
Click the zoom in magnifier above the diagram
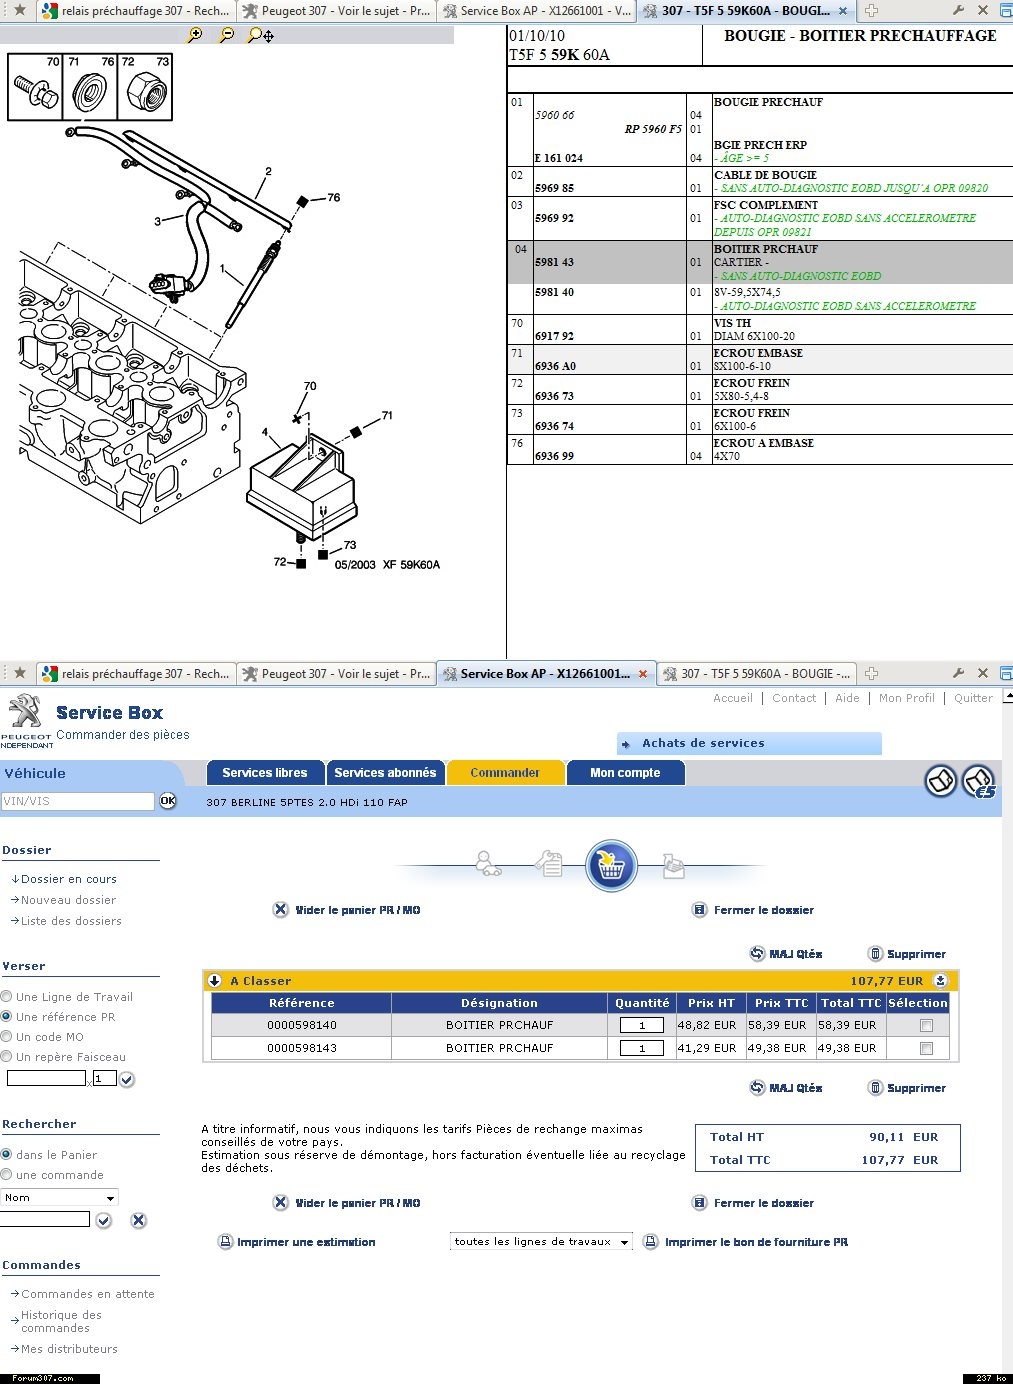[195, 35]
